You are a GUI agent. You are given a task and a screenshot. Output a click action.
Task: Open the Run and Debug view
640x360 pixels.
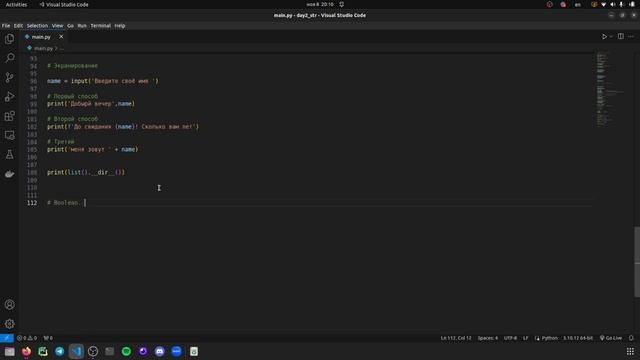(x=9, y=97)
